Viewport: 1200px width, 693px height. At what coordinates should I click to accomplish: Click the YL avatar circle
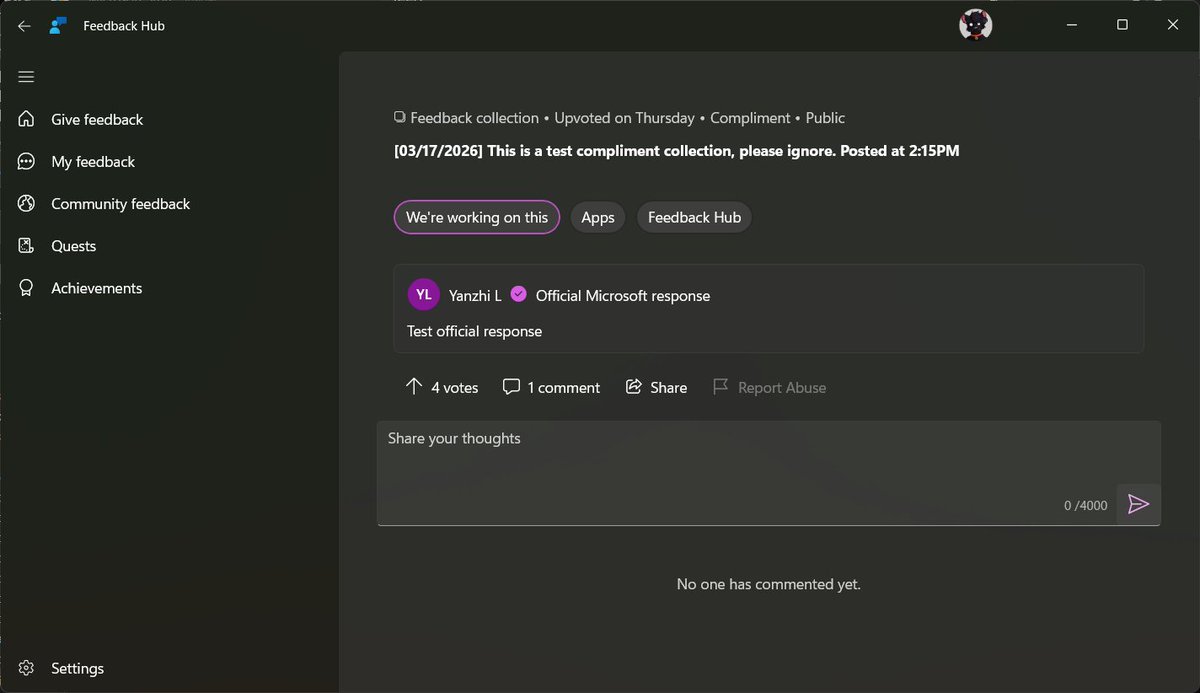424,294
